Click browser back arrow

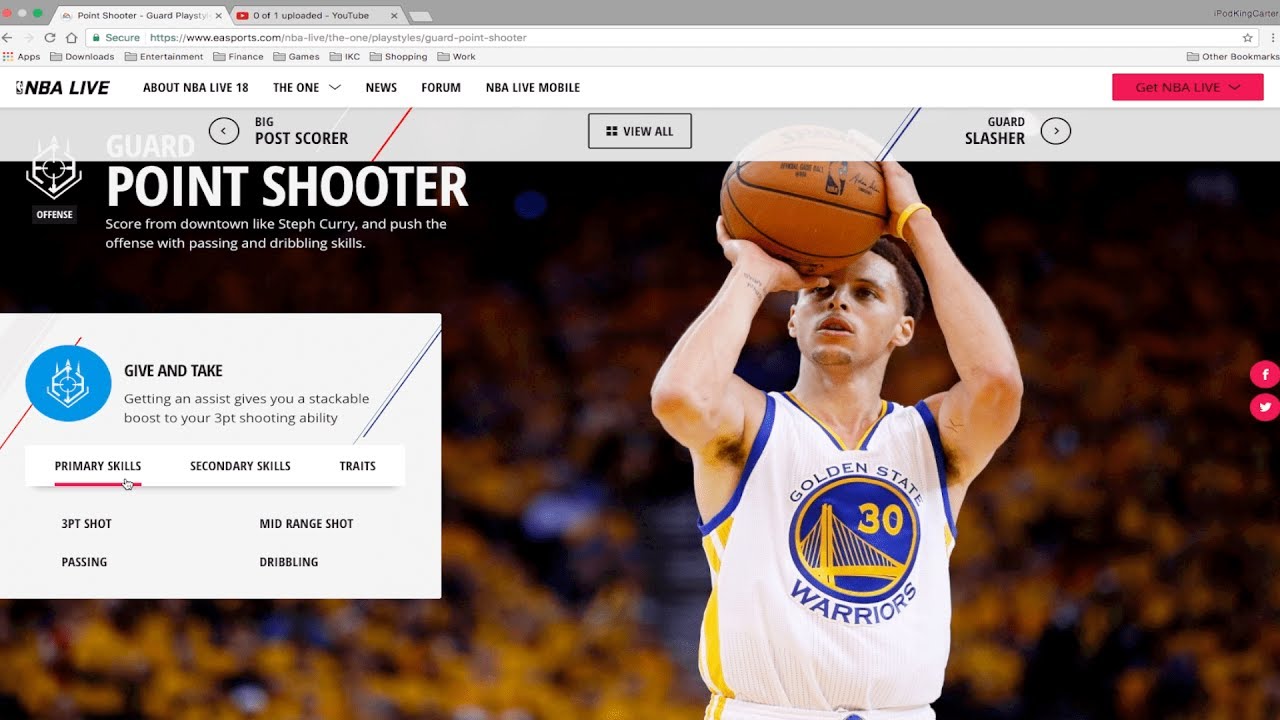tap(8, 37)
